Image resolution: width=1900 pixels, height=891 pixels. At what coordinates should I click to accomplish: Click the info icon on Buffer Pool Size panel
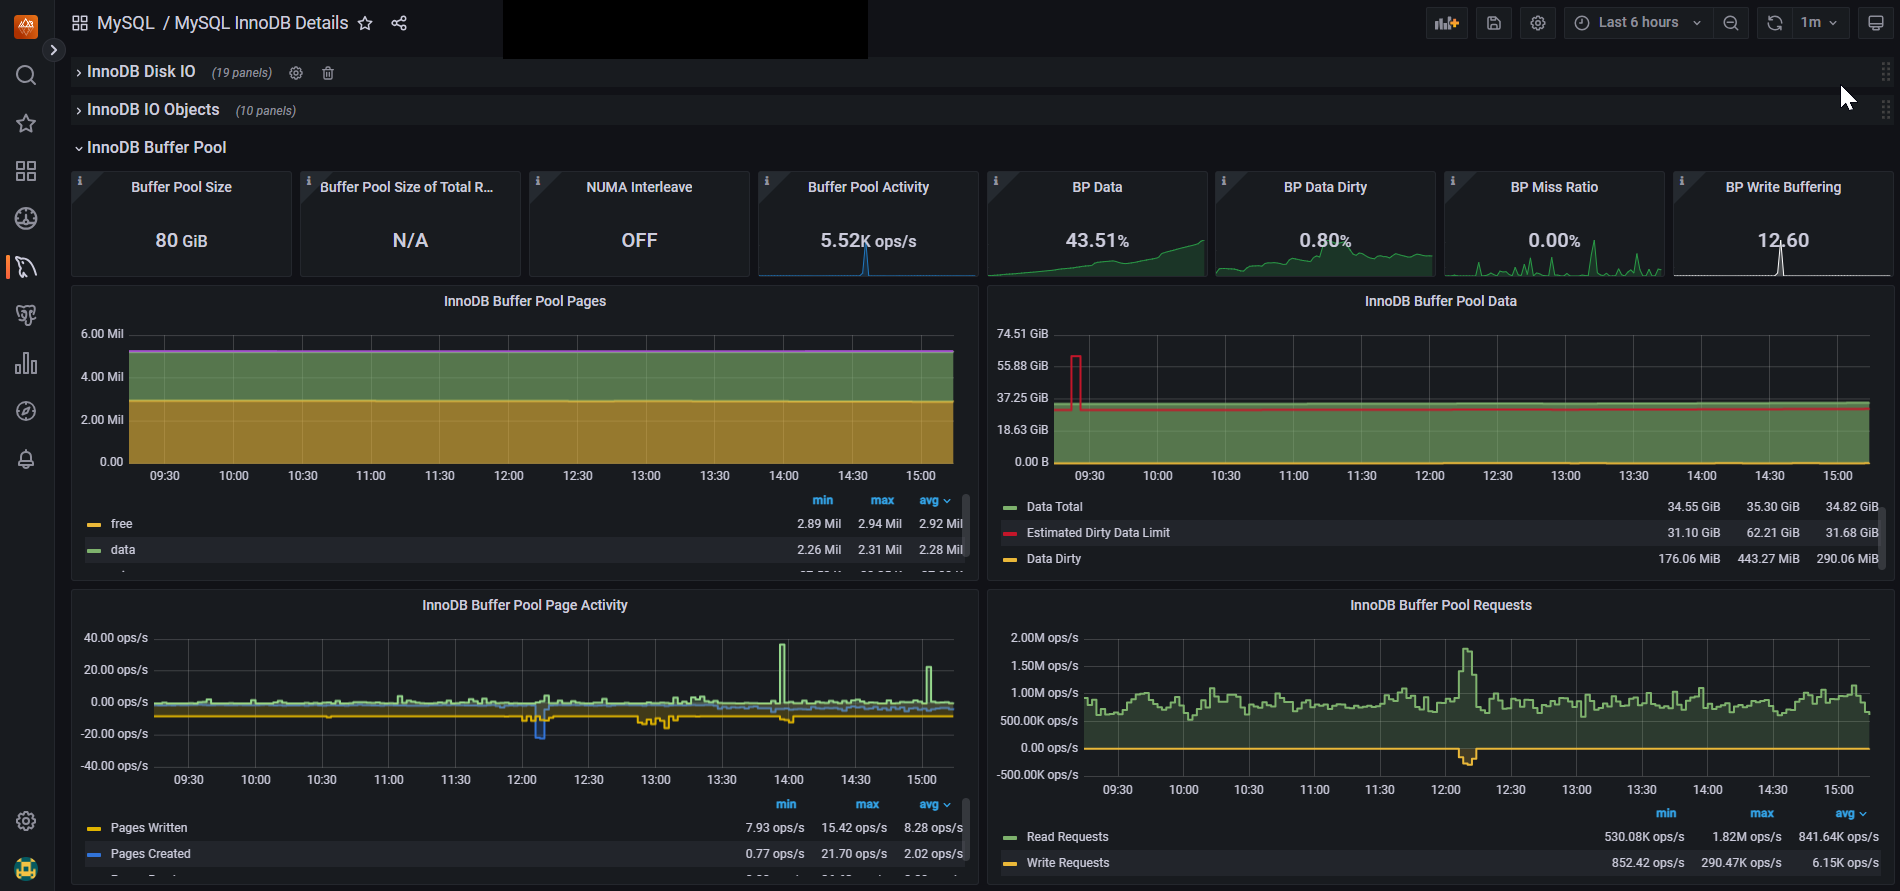tap(80, 181)
